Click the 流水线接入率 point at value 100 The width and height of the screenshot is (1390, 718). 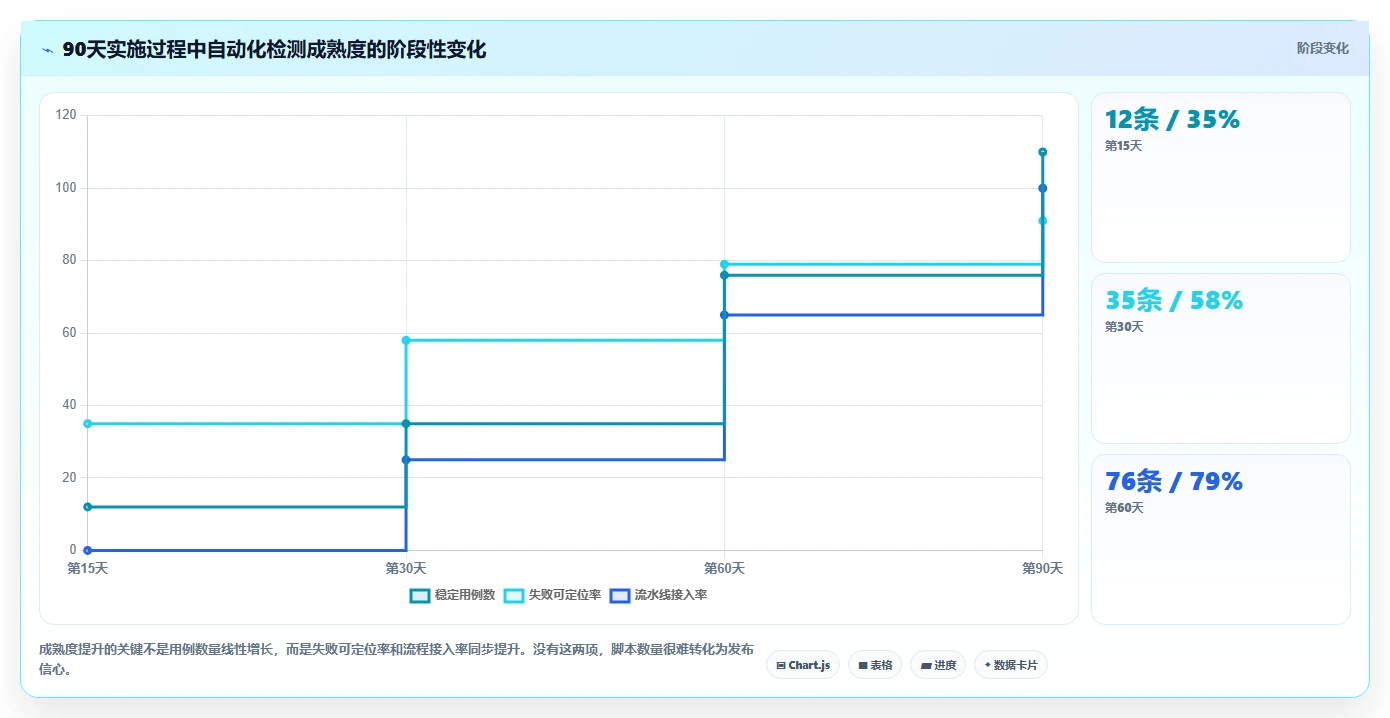1042,188
